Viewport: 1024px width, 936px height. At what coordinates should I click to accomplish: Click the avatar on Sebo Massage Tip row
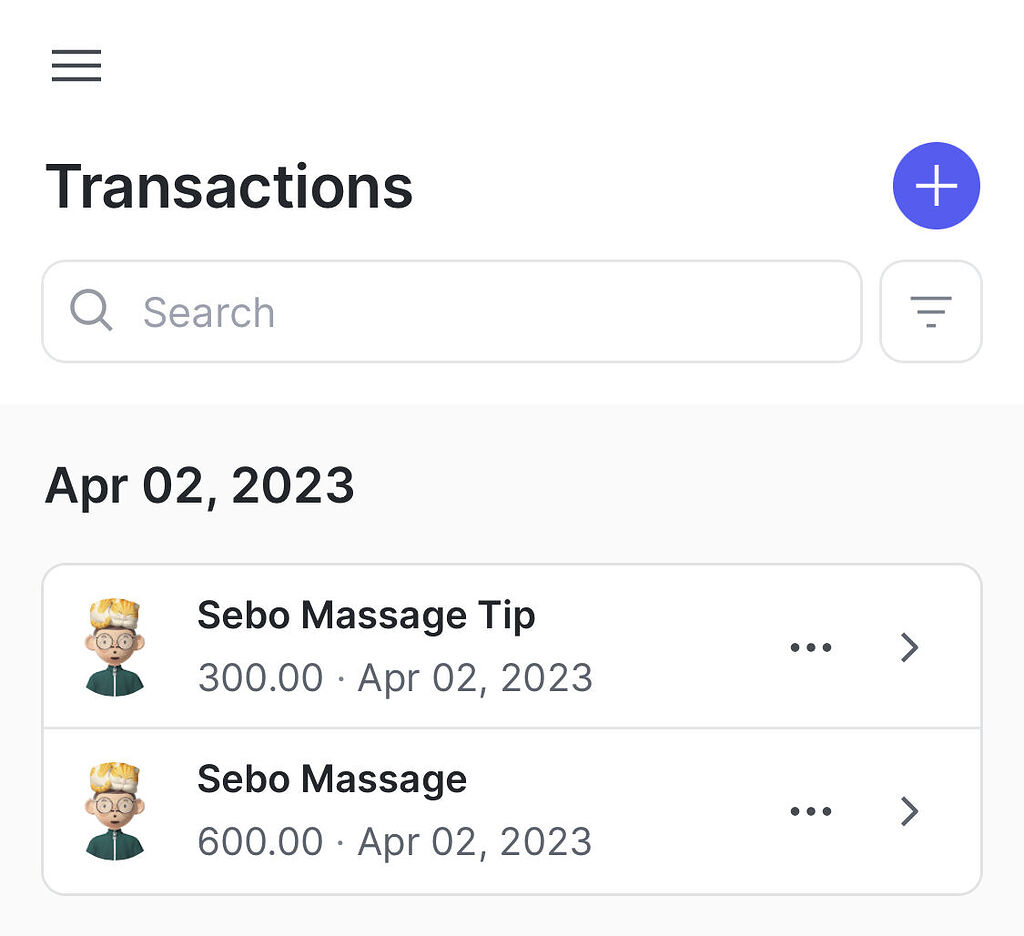click(116, 646)
